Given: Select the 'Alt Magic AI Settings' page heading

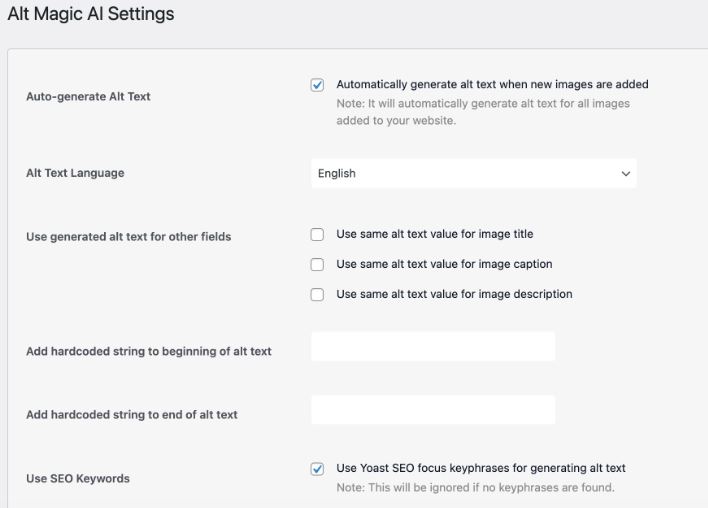Looking at the screenshot, I should coord(91,14).
